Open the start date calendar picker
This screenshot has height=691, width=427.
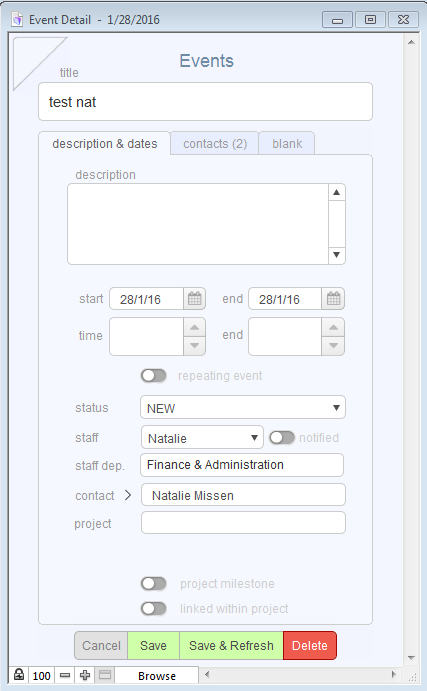pyautogui.click(x=195, y=299)
